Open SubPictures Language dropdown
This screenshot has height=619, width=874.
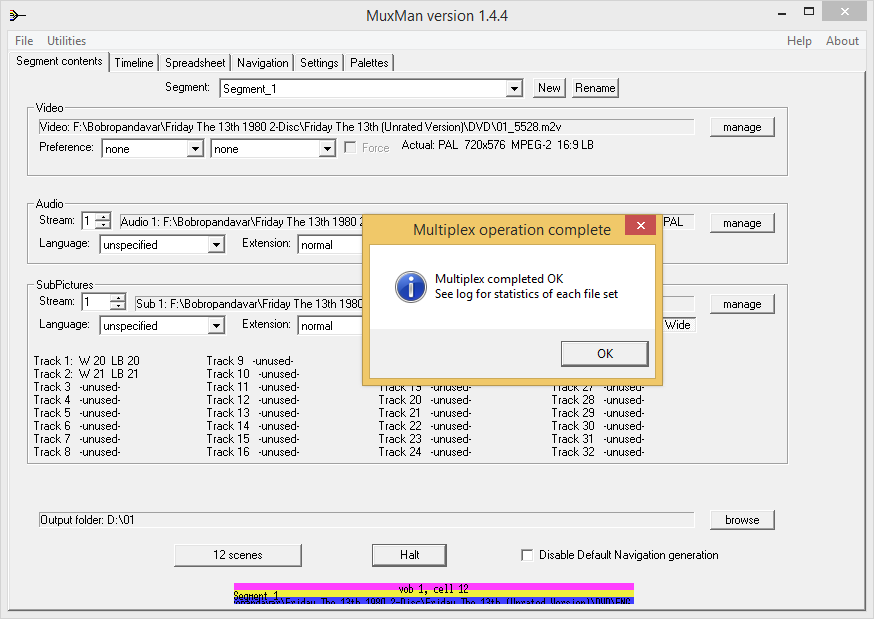pos(216,326)
